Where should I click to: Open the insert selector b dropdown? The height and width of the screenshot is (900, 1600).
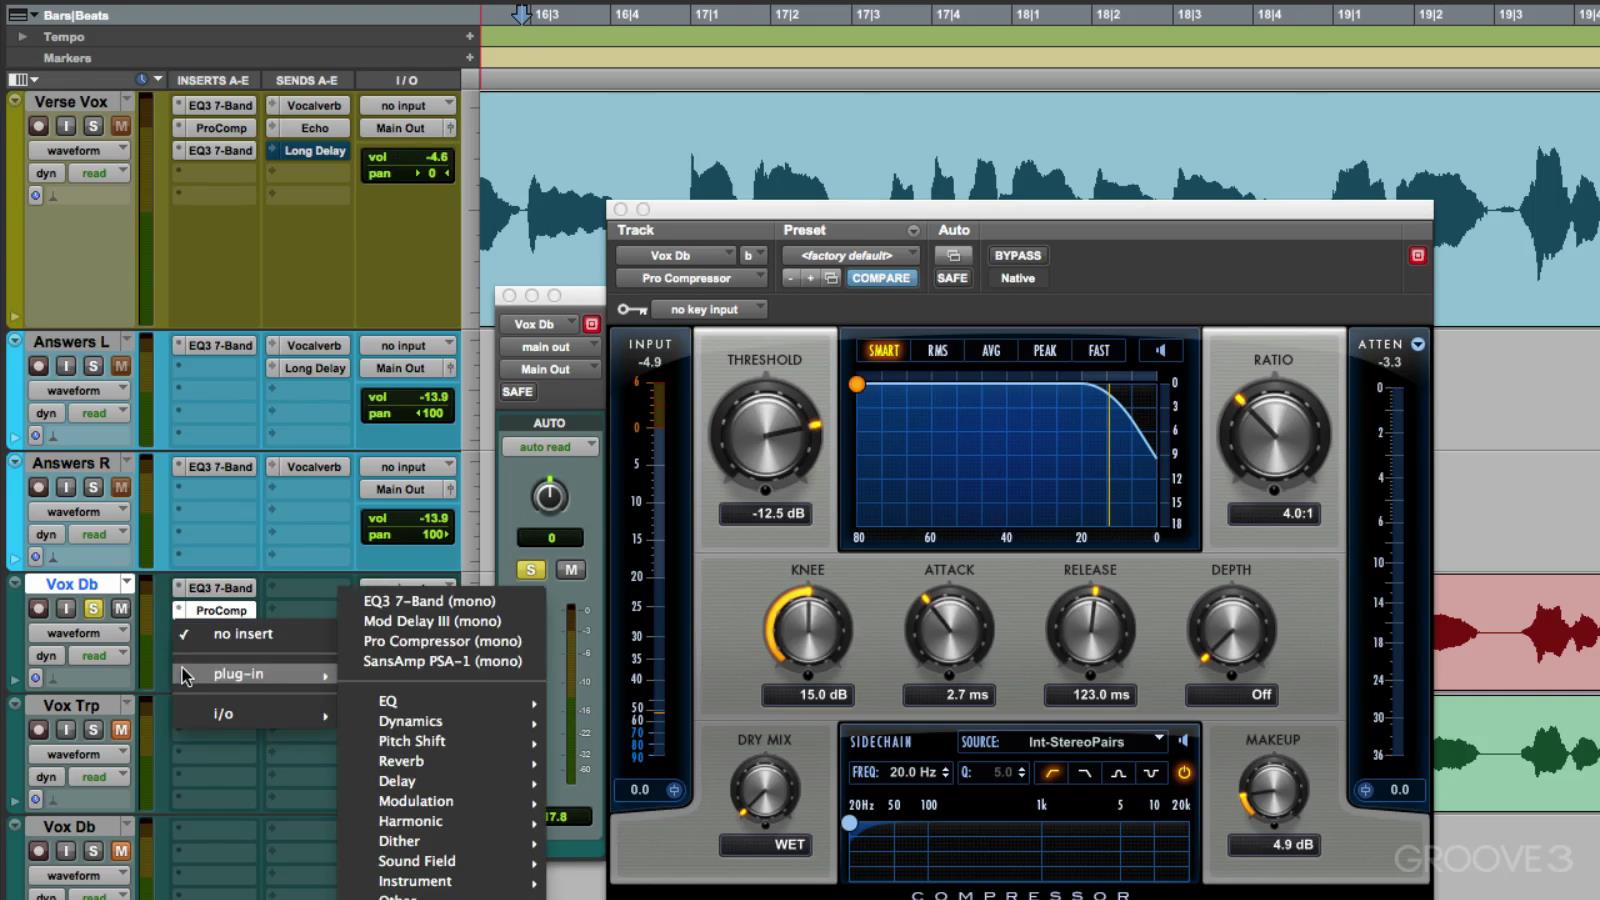pos(754,256)
